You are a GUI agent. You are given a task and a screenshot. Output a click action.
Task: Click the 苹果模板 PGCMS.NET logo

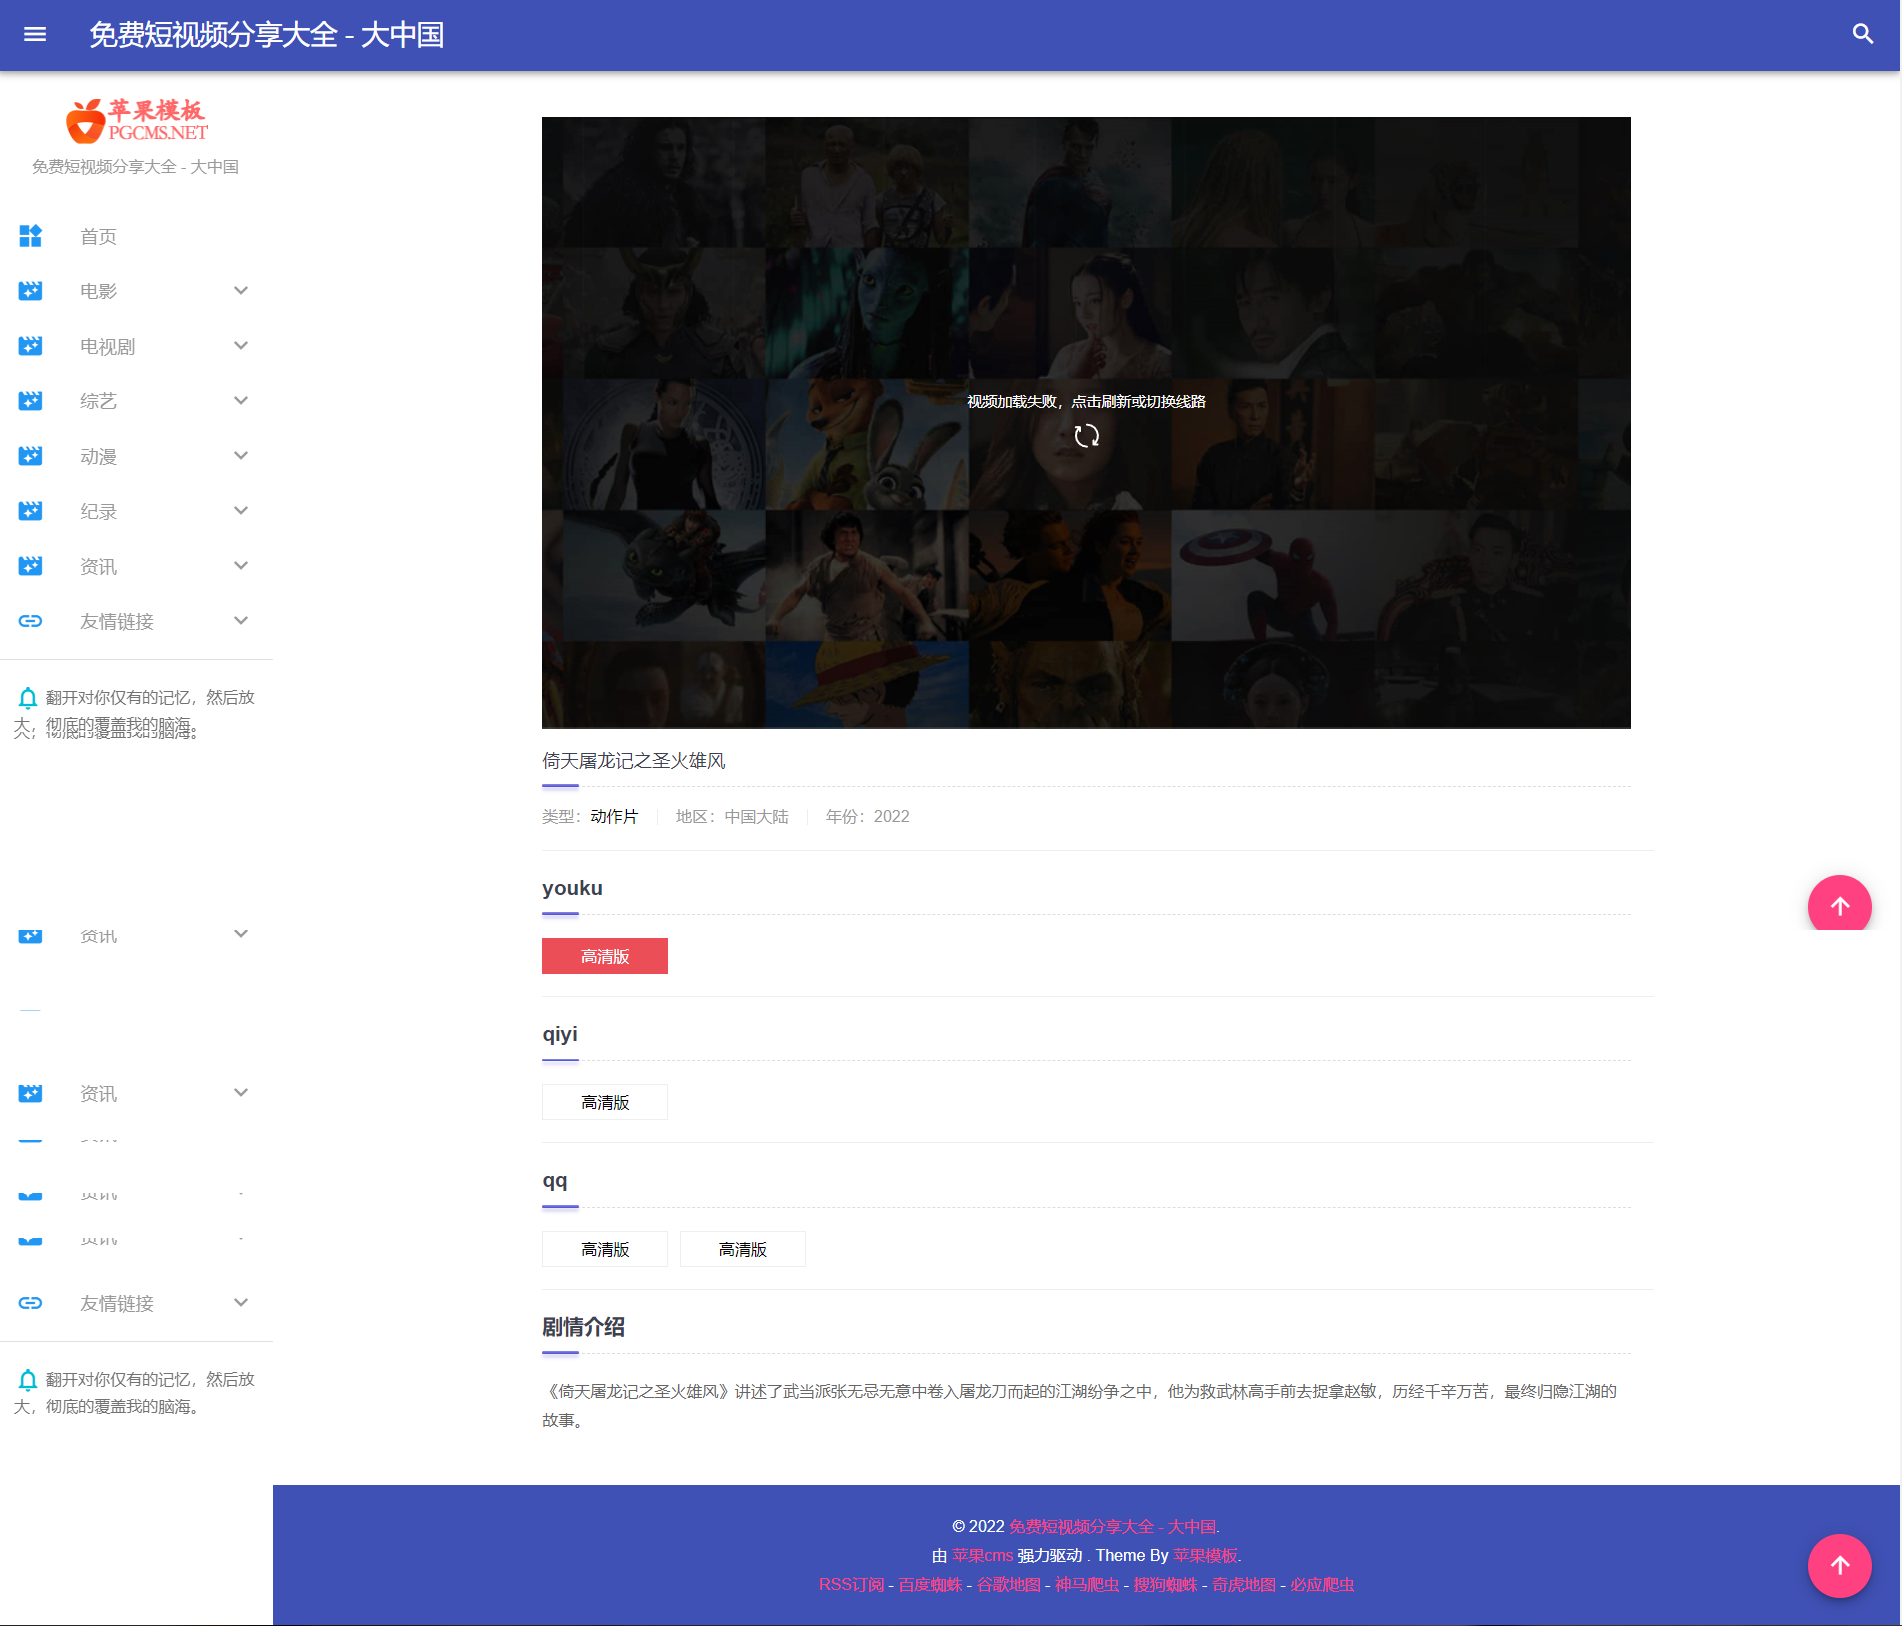(136, 120)
